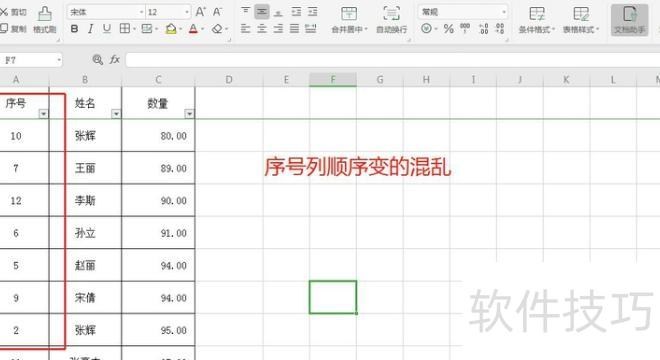Click the fx insert function icon
The width and height of the screenshot is (660, 360).
tap(114, 60)
